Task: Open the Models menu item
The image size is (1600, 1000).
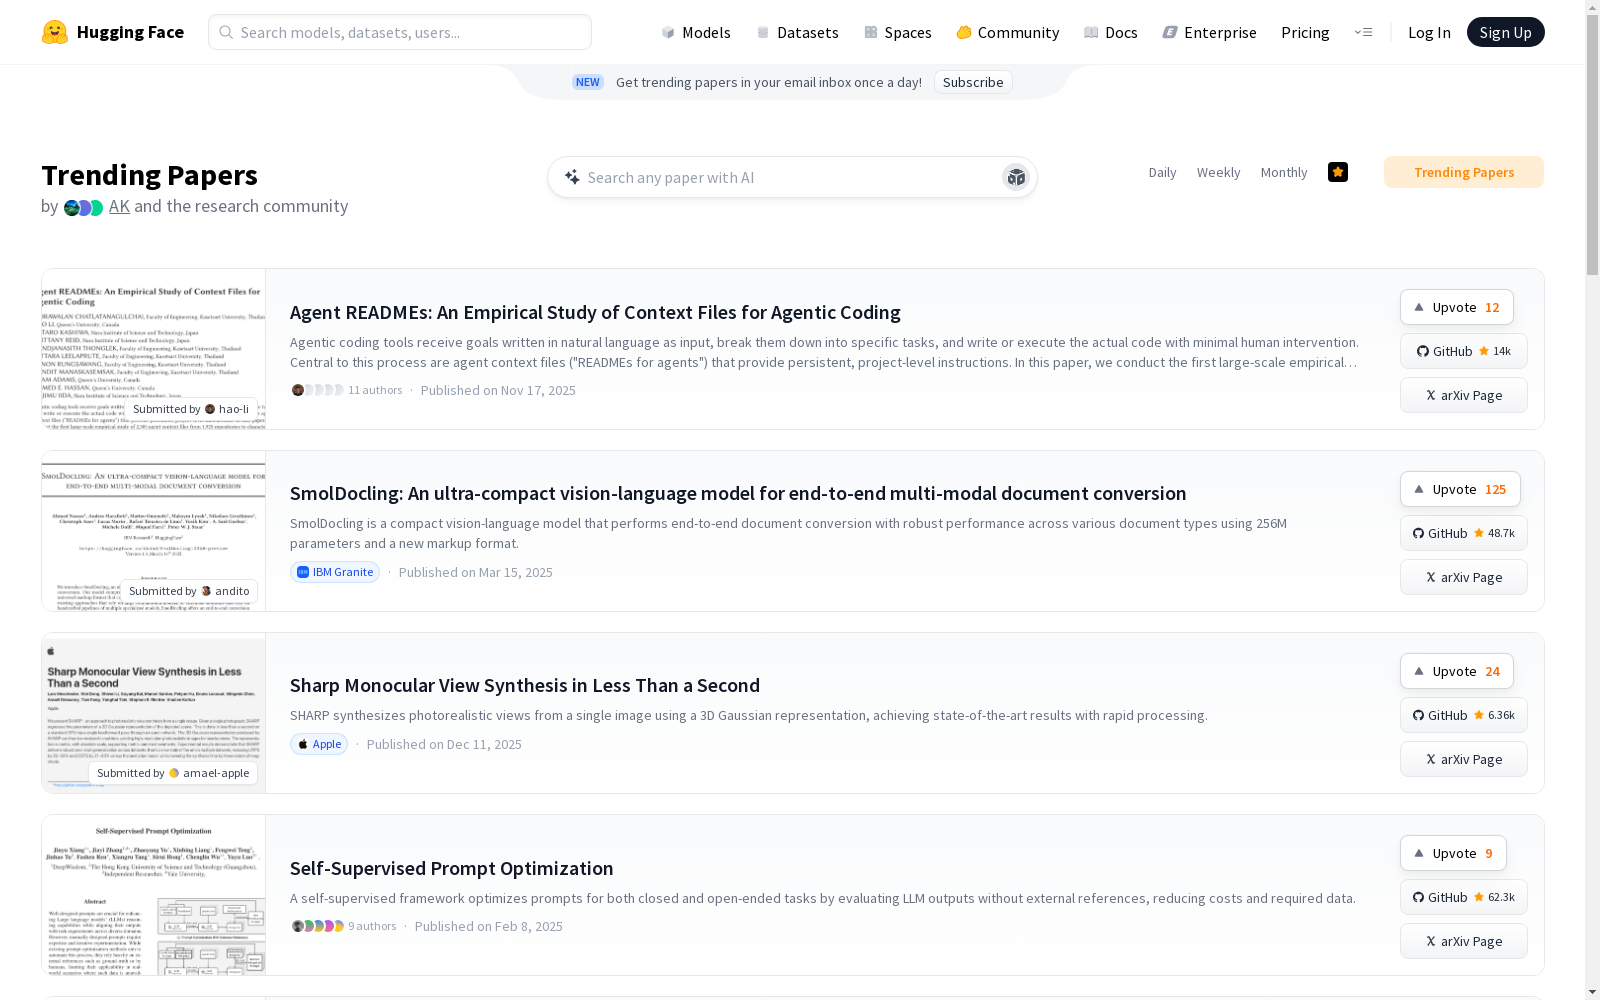Action: tap(696, 32)
